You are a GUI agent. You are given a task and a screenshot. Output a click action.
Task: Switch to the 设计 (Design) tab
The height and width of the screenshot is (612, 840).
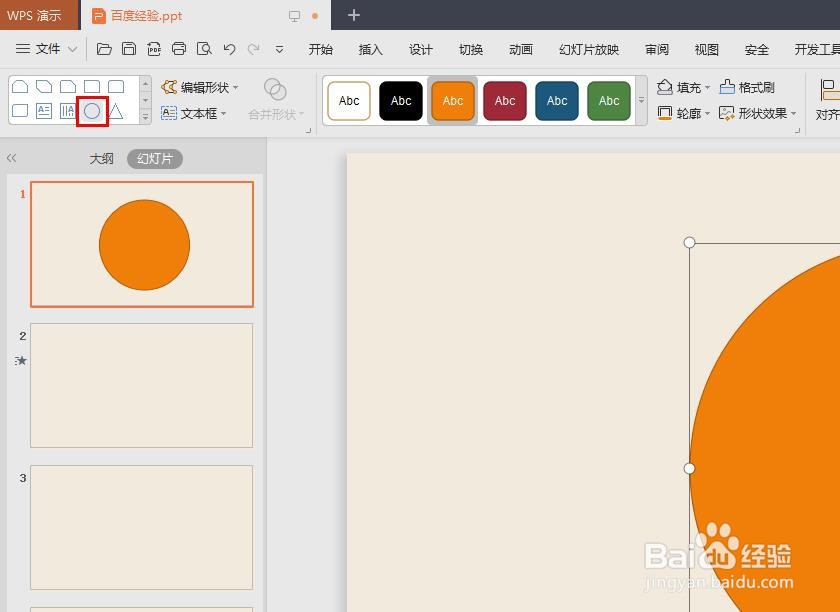[x=421, y=49]
